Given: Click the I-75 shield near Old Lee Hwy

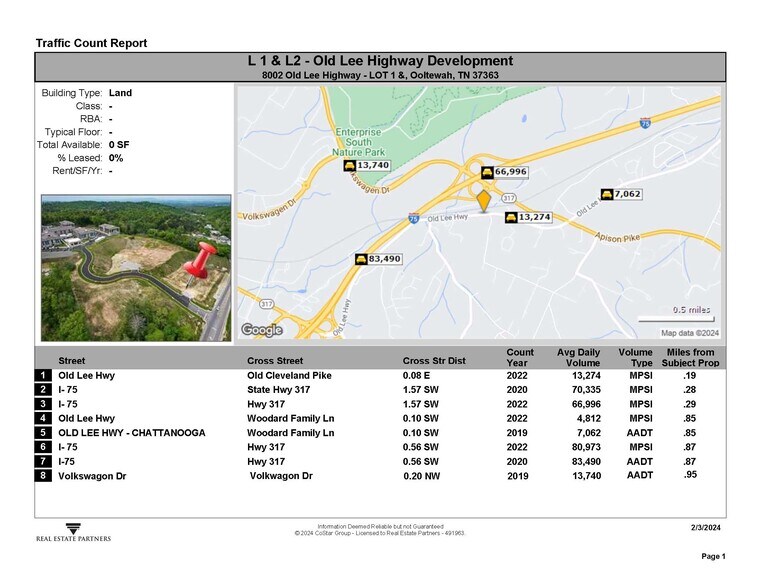Looking at the screenshot, I should [414, 219].
